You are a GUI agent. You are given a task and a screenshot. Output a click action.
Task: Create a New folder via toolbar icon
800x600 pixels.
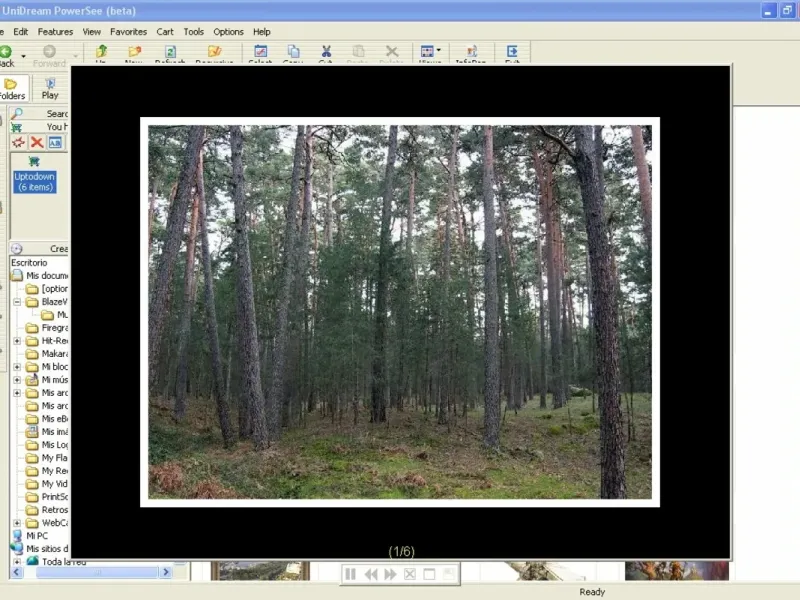pos(134,51)
